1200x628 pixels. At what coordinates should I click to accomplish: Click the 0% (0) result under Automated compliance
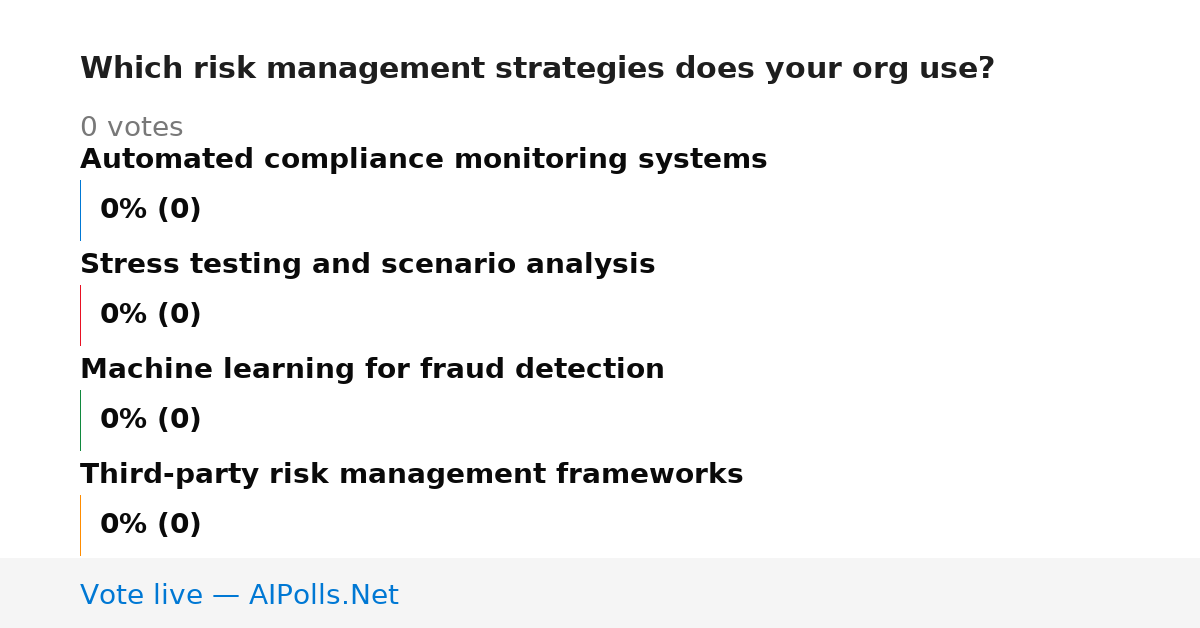click(x=150, y=210)
